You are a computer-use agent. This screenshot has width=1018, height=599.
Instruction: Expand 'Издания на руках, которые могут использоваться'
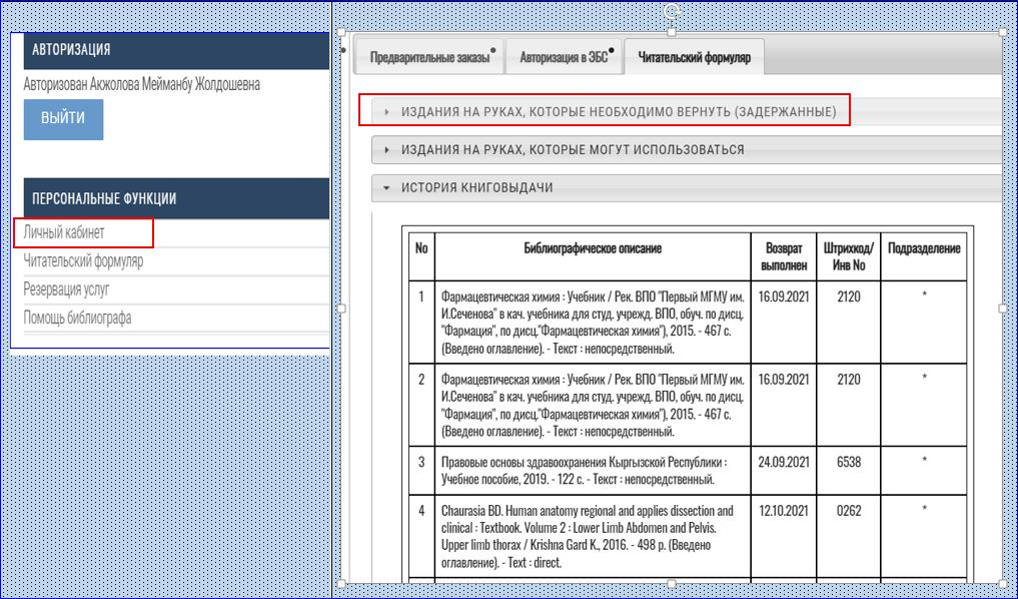coord(572,150)
